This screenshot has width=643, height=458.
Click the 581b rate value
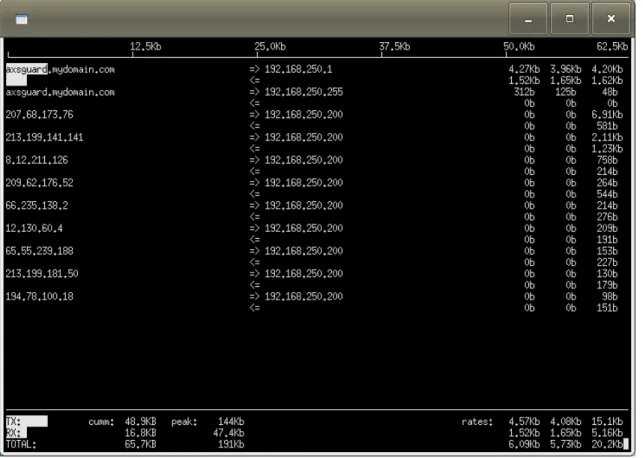tap(607, 126)
